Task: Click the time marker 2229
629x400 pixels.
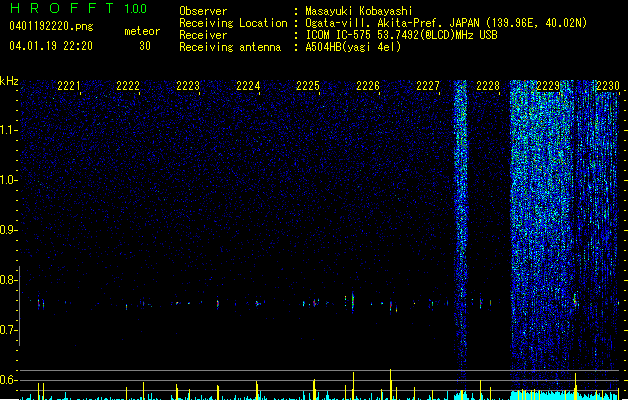Action: click(x=548, y=86)
